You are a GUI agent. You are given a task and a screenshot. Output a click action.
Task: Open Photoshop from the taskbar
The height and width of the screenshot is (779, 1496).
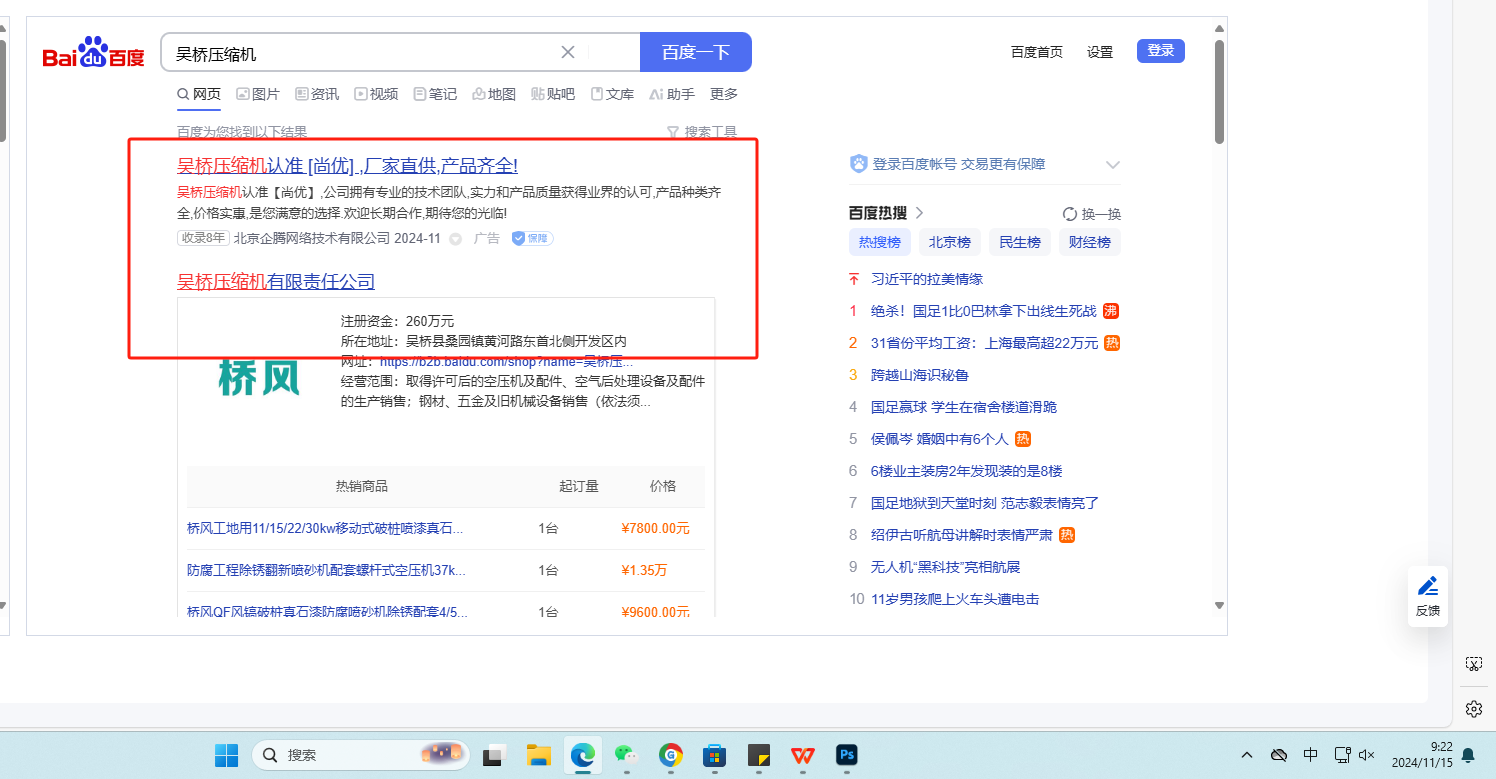[847, 755]
